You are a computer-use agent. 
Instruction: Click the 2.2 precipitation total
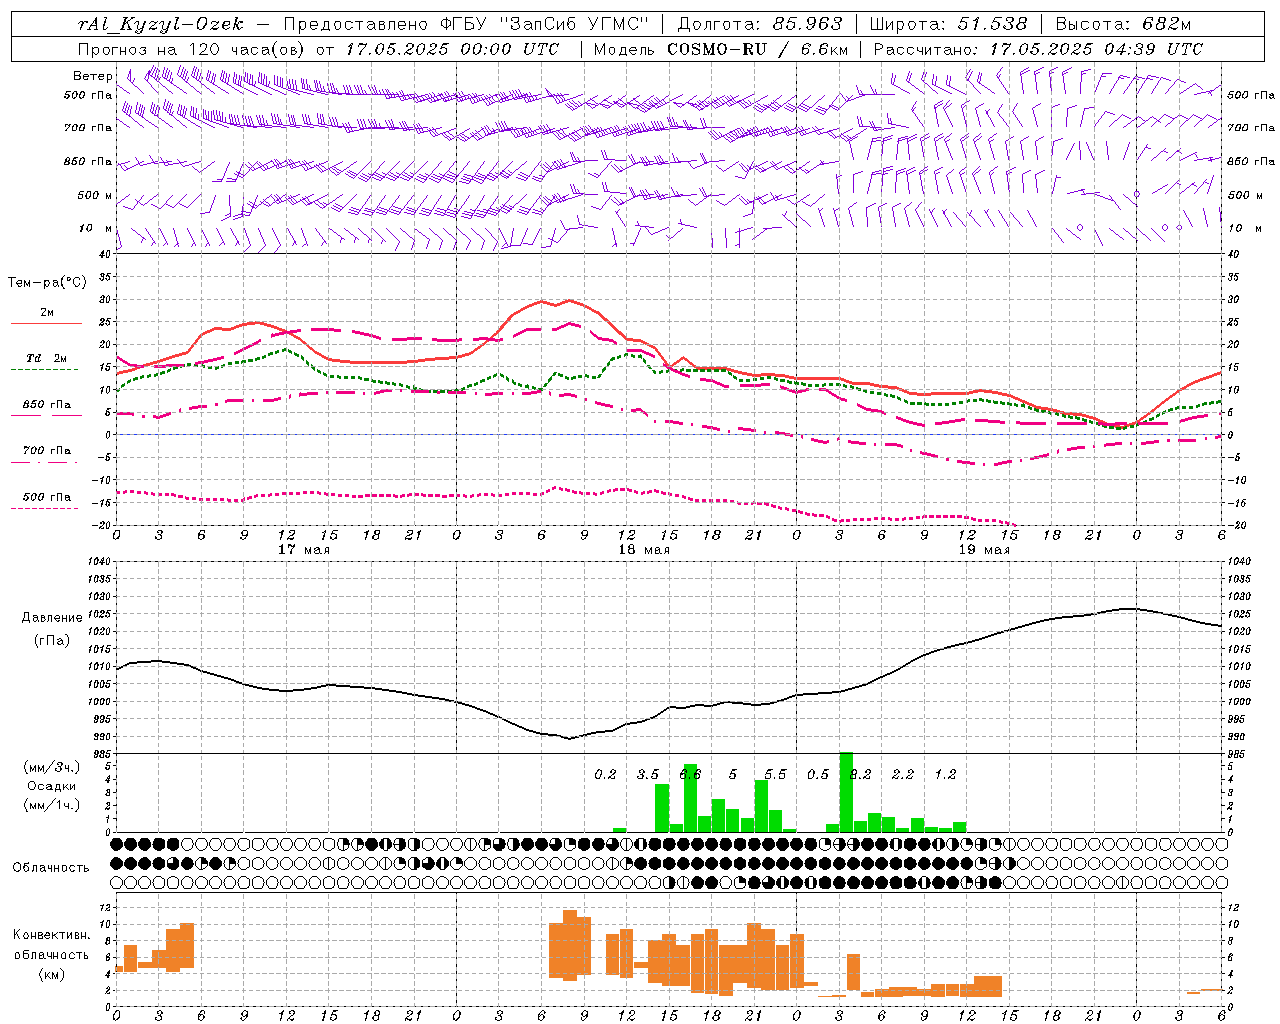tap(903, 774)
